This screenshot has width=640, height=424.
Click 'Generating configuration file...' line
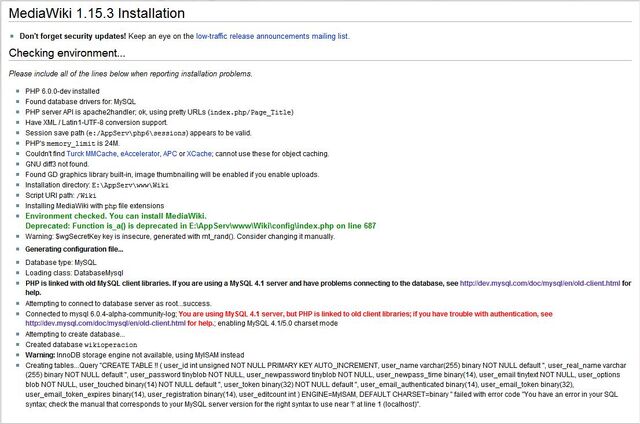pyautogui.click(x=74, y=249)
